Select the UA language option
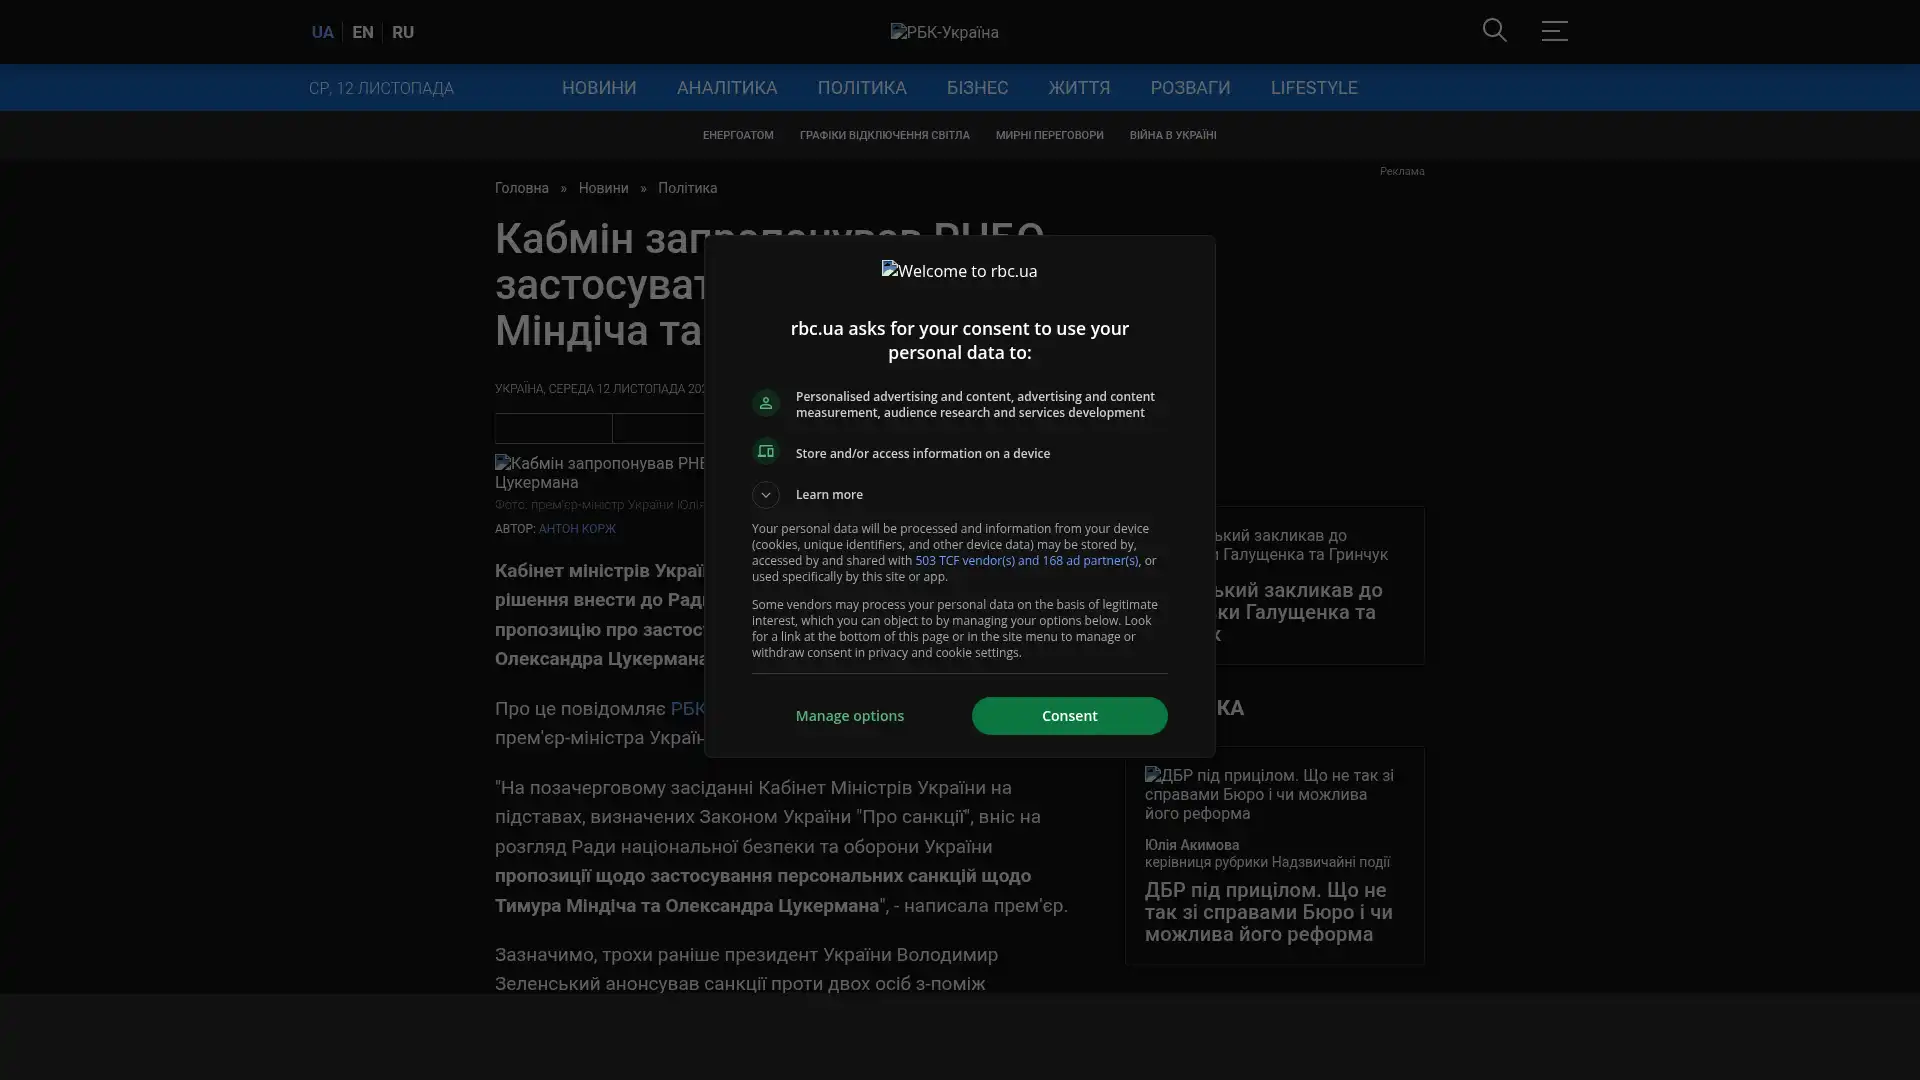This screenshot has width=1920, height=1080. (x=322, y=32)
